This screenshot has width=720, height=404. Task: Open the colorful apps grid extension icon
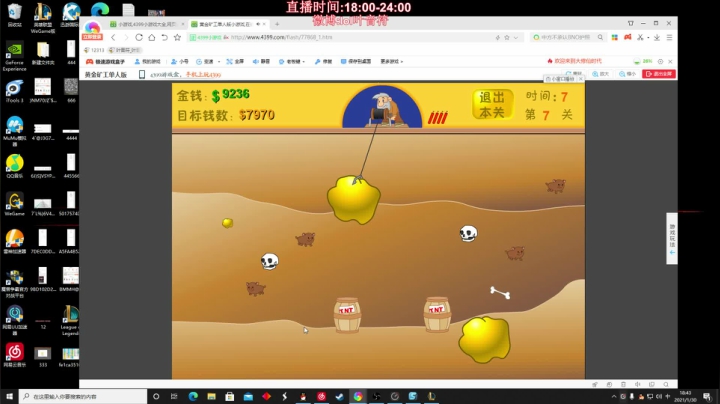[x=614, y=37]
